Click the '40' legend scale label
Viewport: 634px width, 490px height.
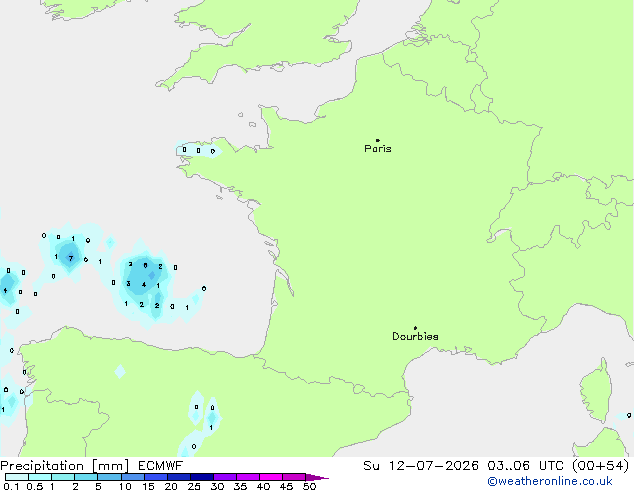point(263,486)
